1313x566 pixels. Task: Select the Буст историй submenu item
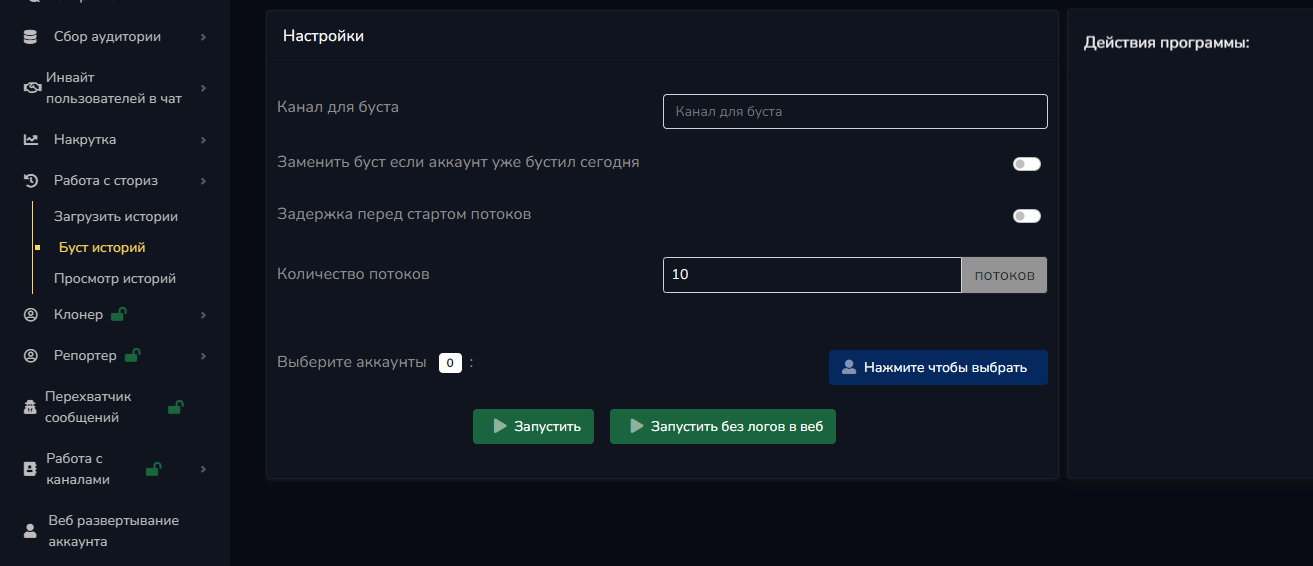pyautogui.click(x=102, y=247)
